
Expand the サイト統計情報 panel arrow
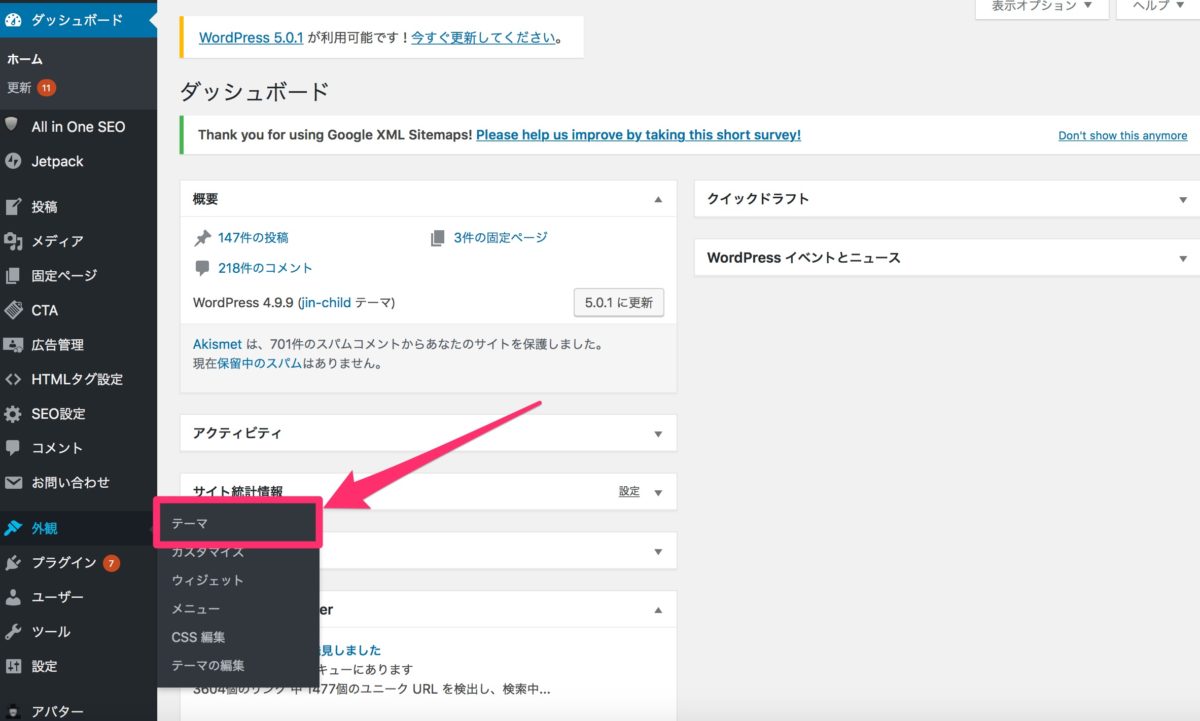[x=658, y=492]
